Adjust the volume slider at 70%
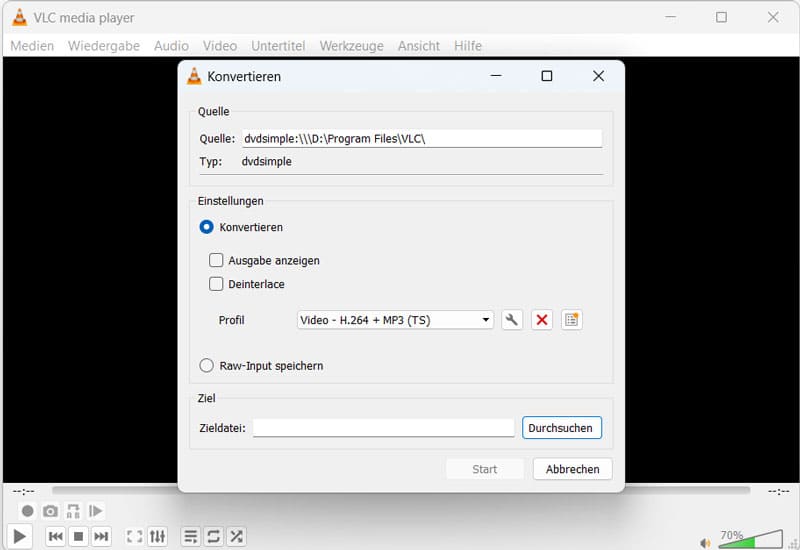The image size is (800, 550). coord(751,539)
